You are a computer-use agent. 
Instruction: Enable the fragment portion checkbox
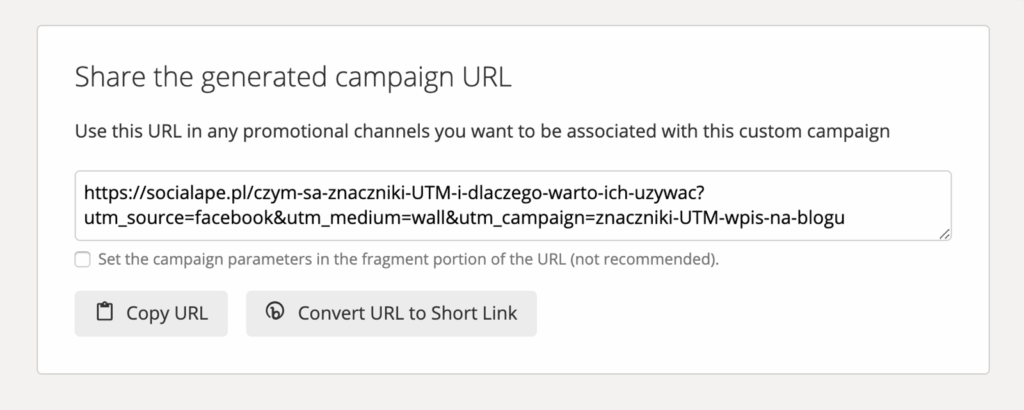point(82,260)
